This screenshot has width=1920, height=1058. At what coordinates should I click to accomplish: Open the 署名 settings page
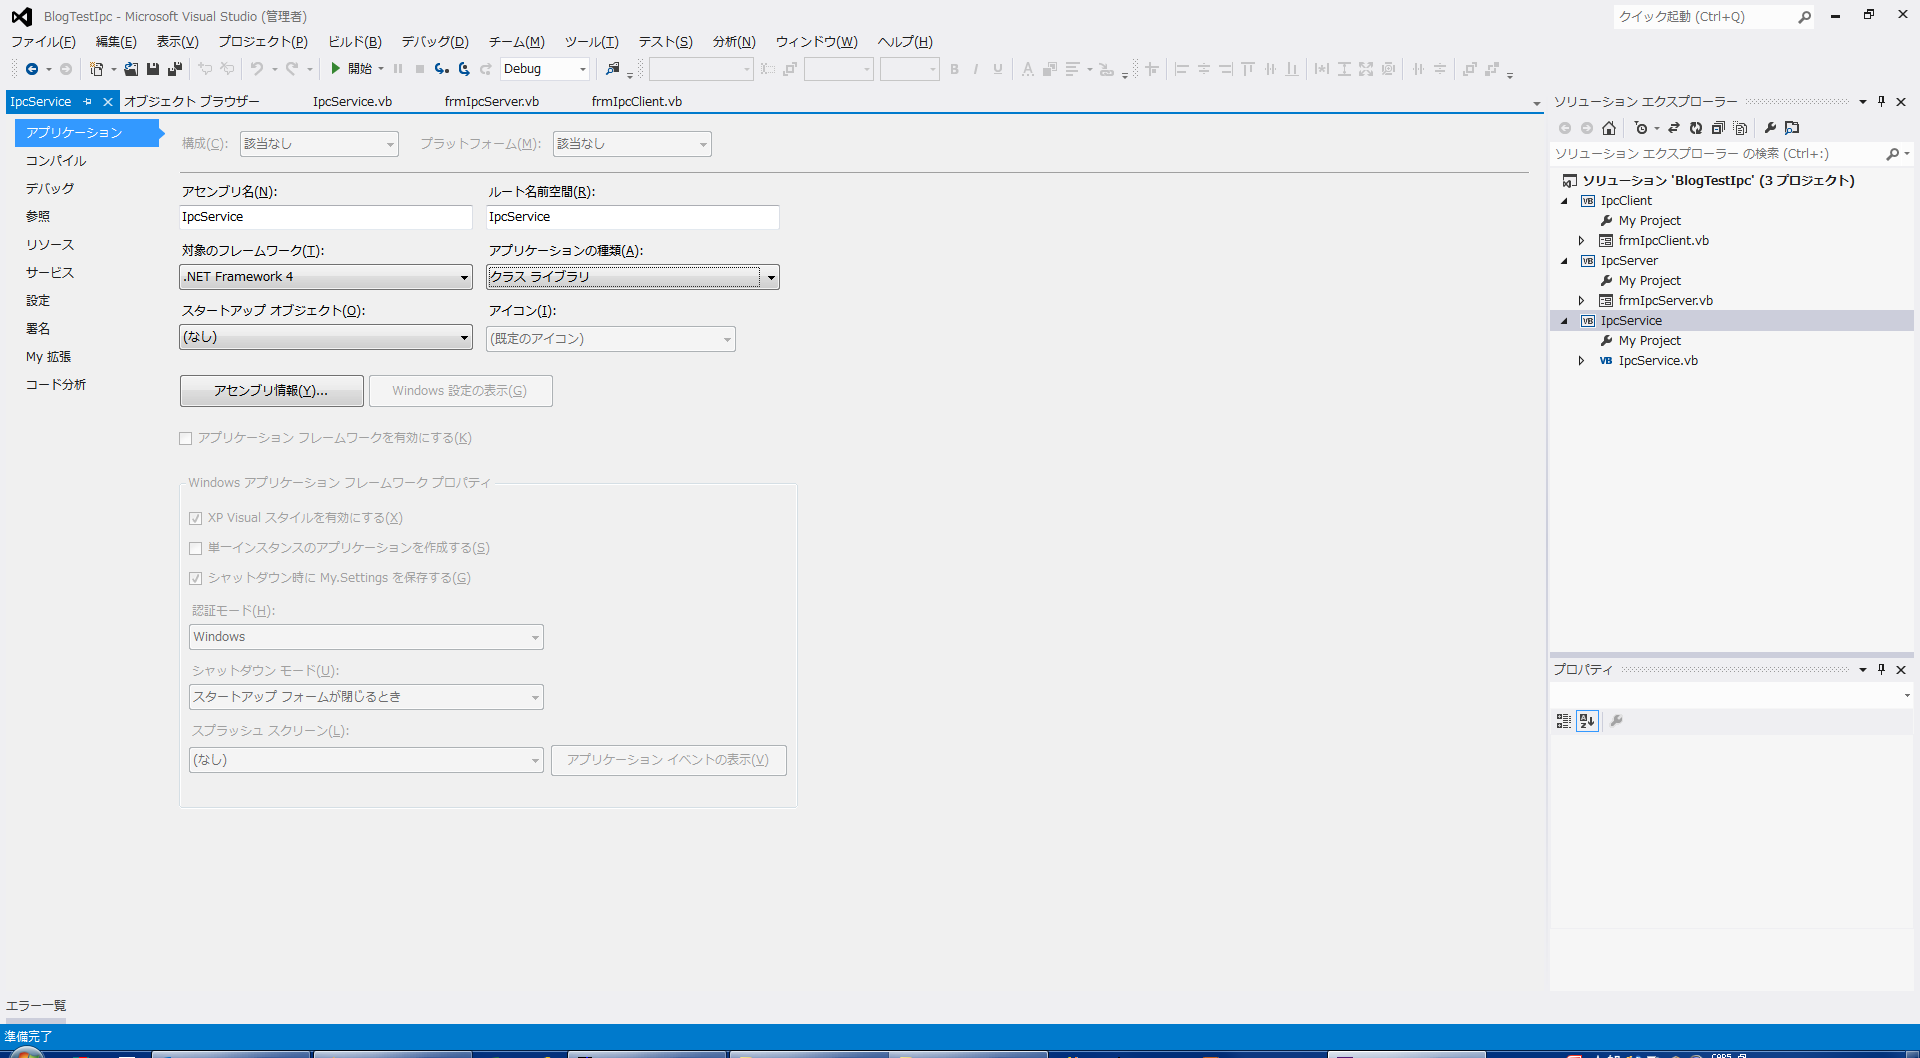(38, 329)
